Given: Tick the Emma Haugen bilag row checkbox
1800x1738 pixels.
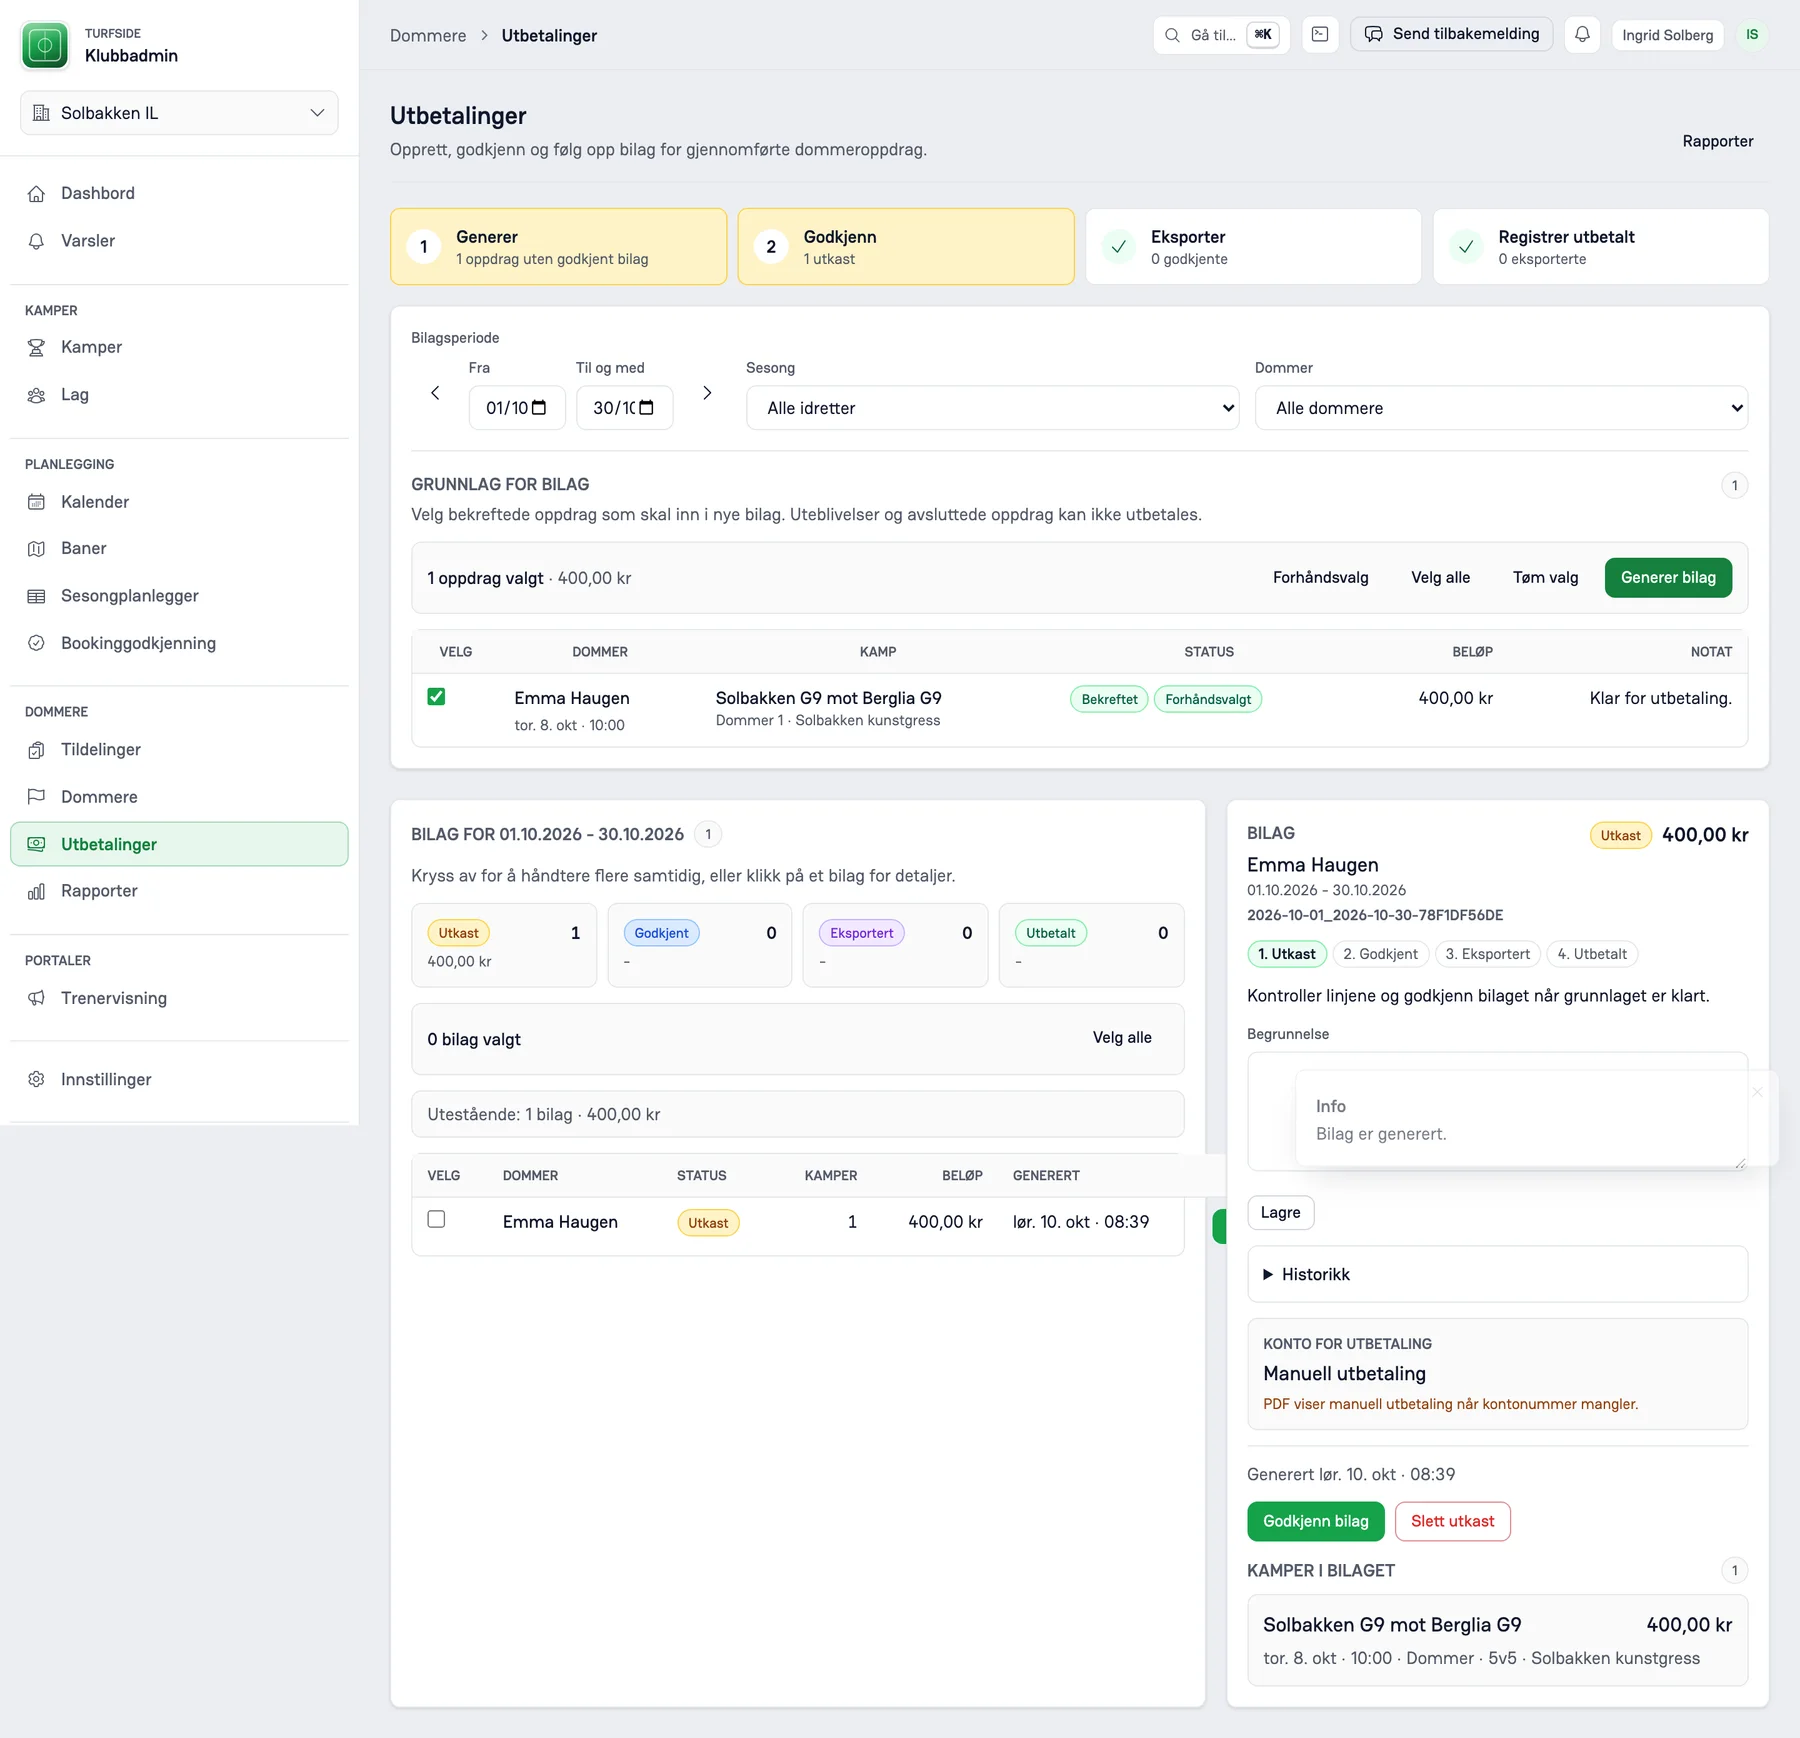Looking at the screenshot, I should click(436, 1219).
